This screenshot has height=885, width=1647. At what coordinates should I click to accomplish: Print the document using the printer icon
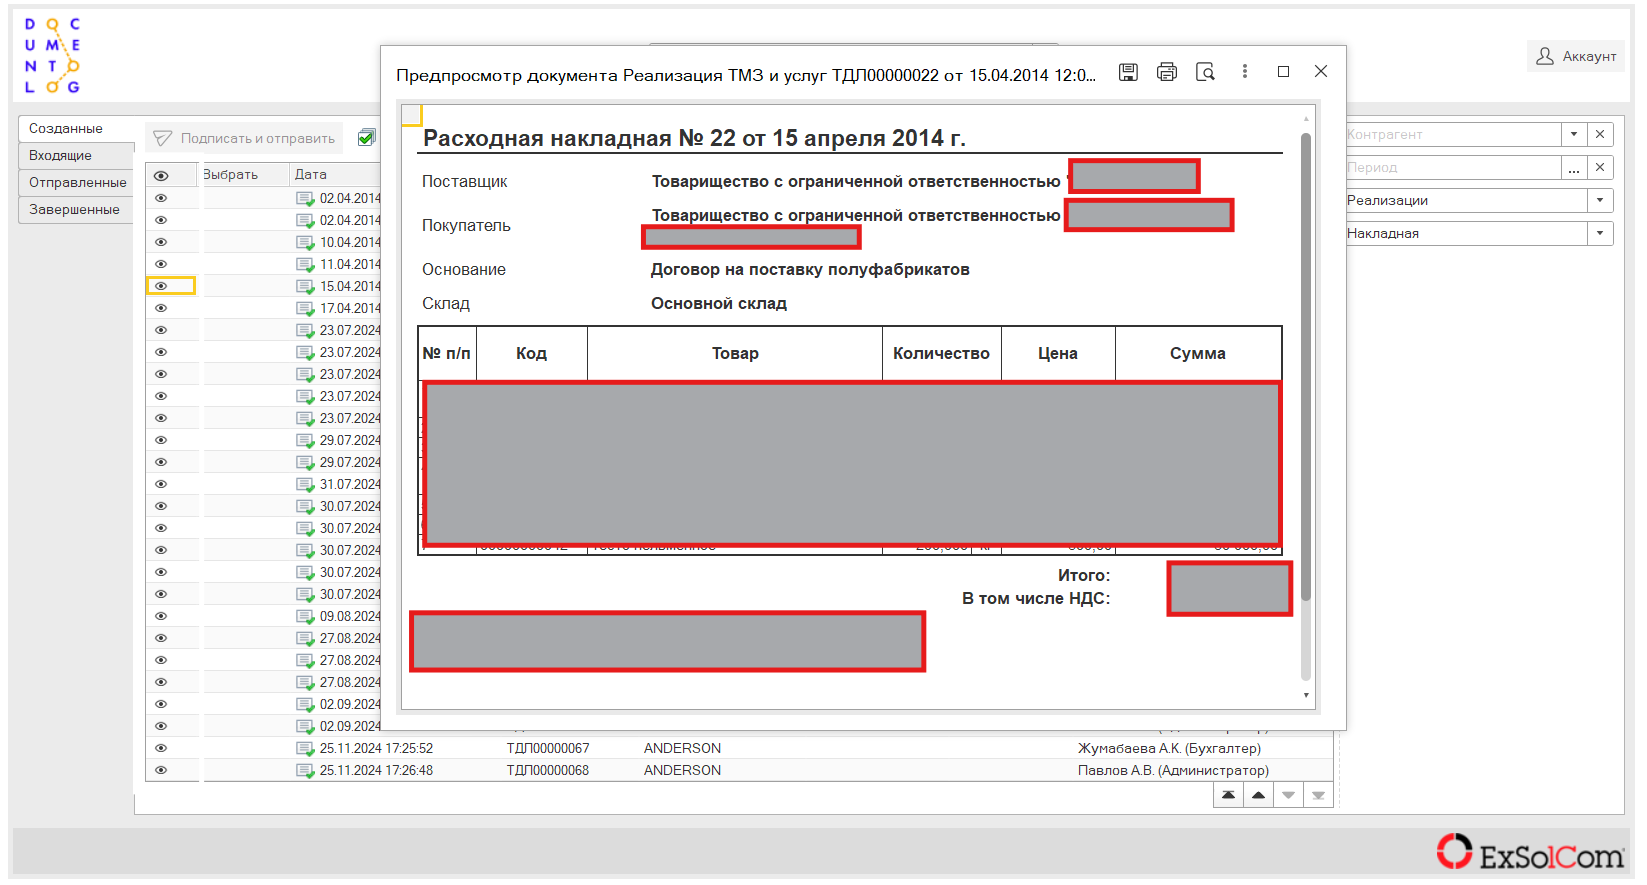1166,72
